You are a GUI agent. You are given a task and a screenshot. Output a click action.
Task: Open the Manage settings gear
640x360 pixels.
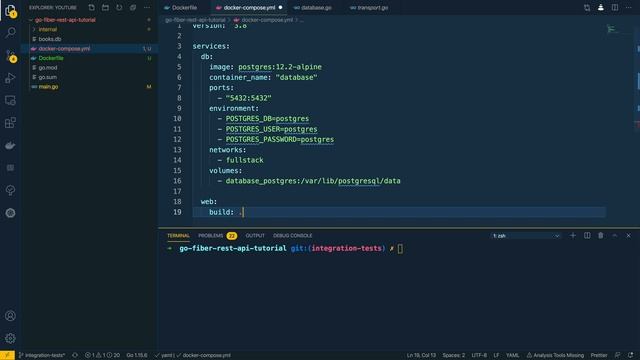[10, 338]
